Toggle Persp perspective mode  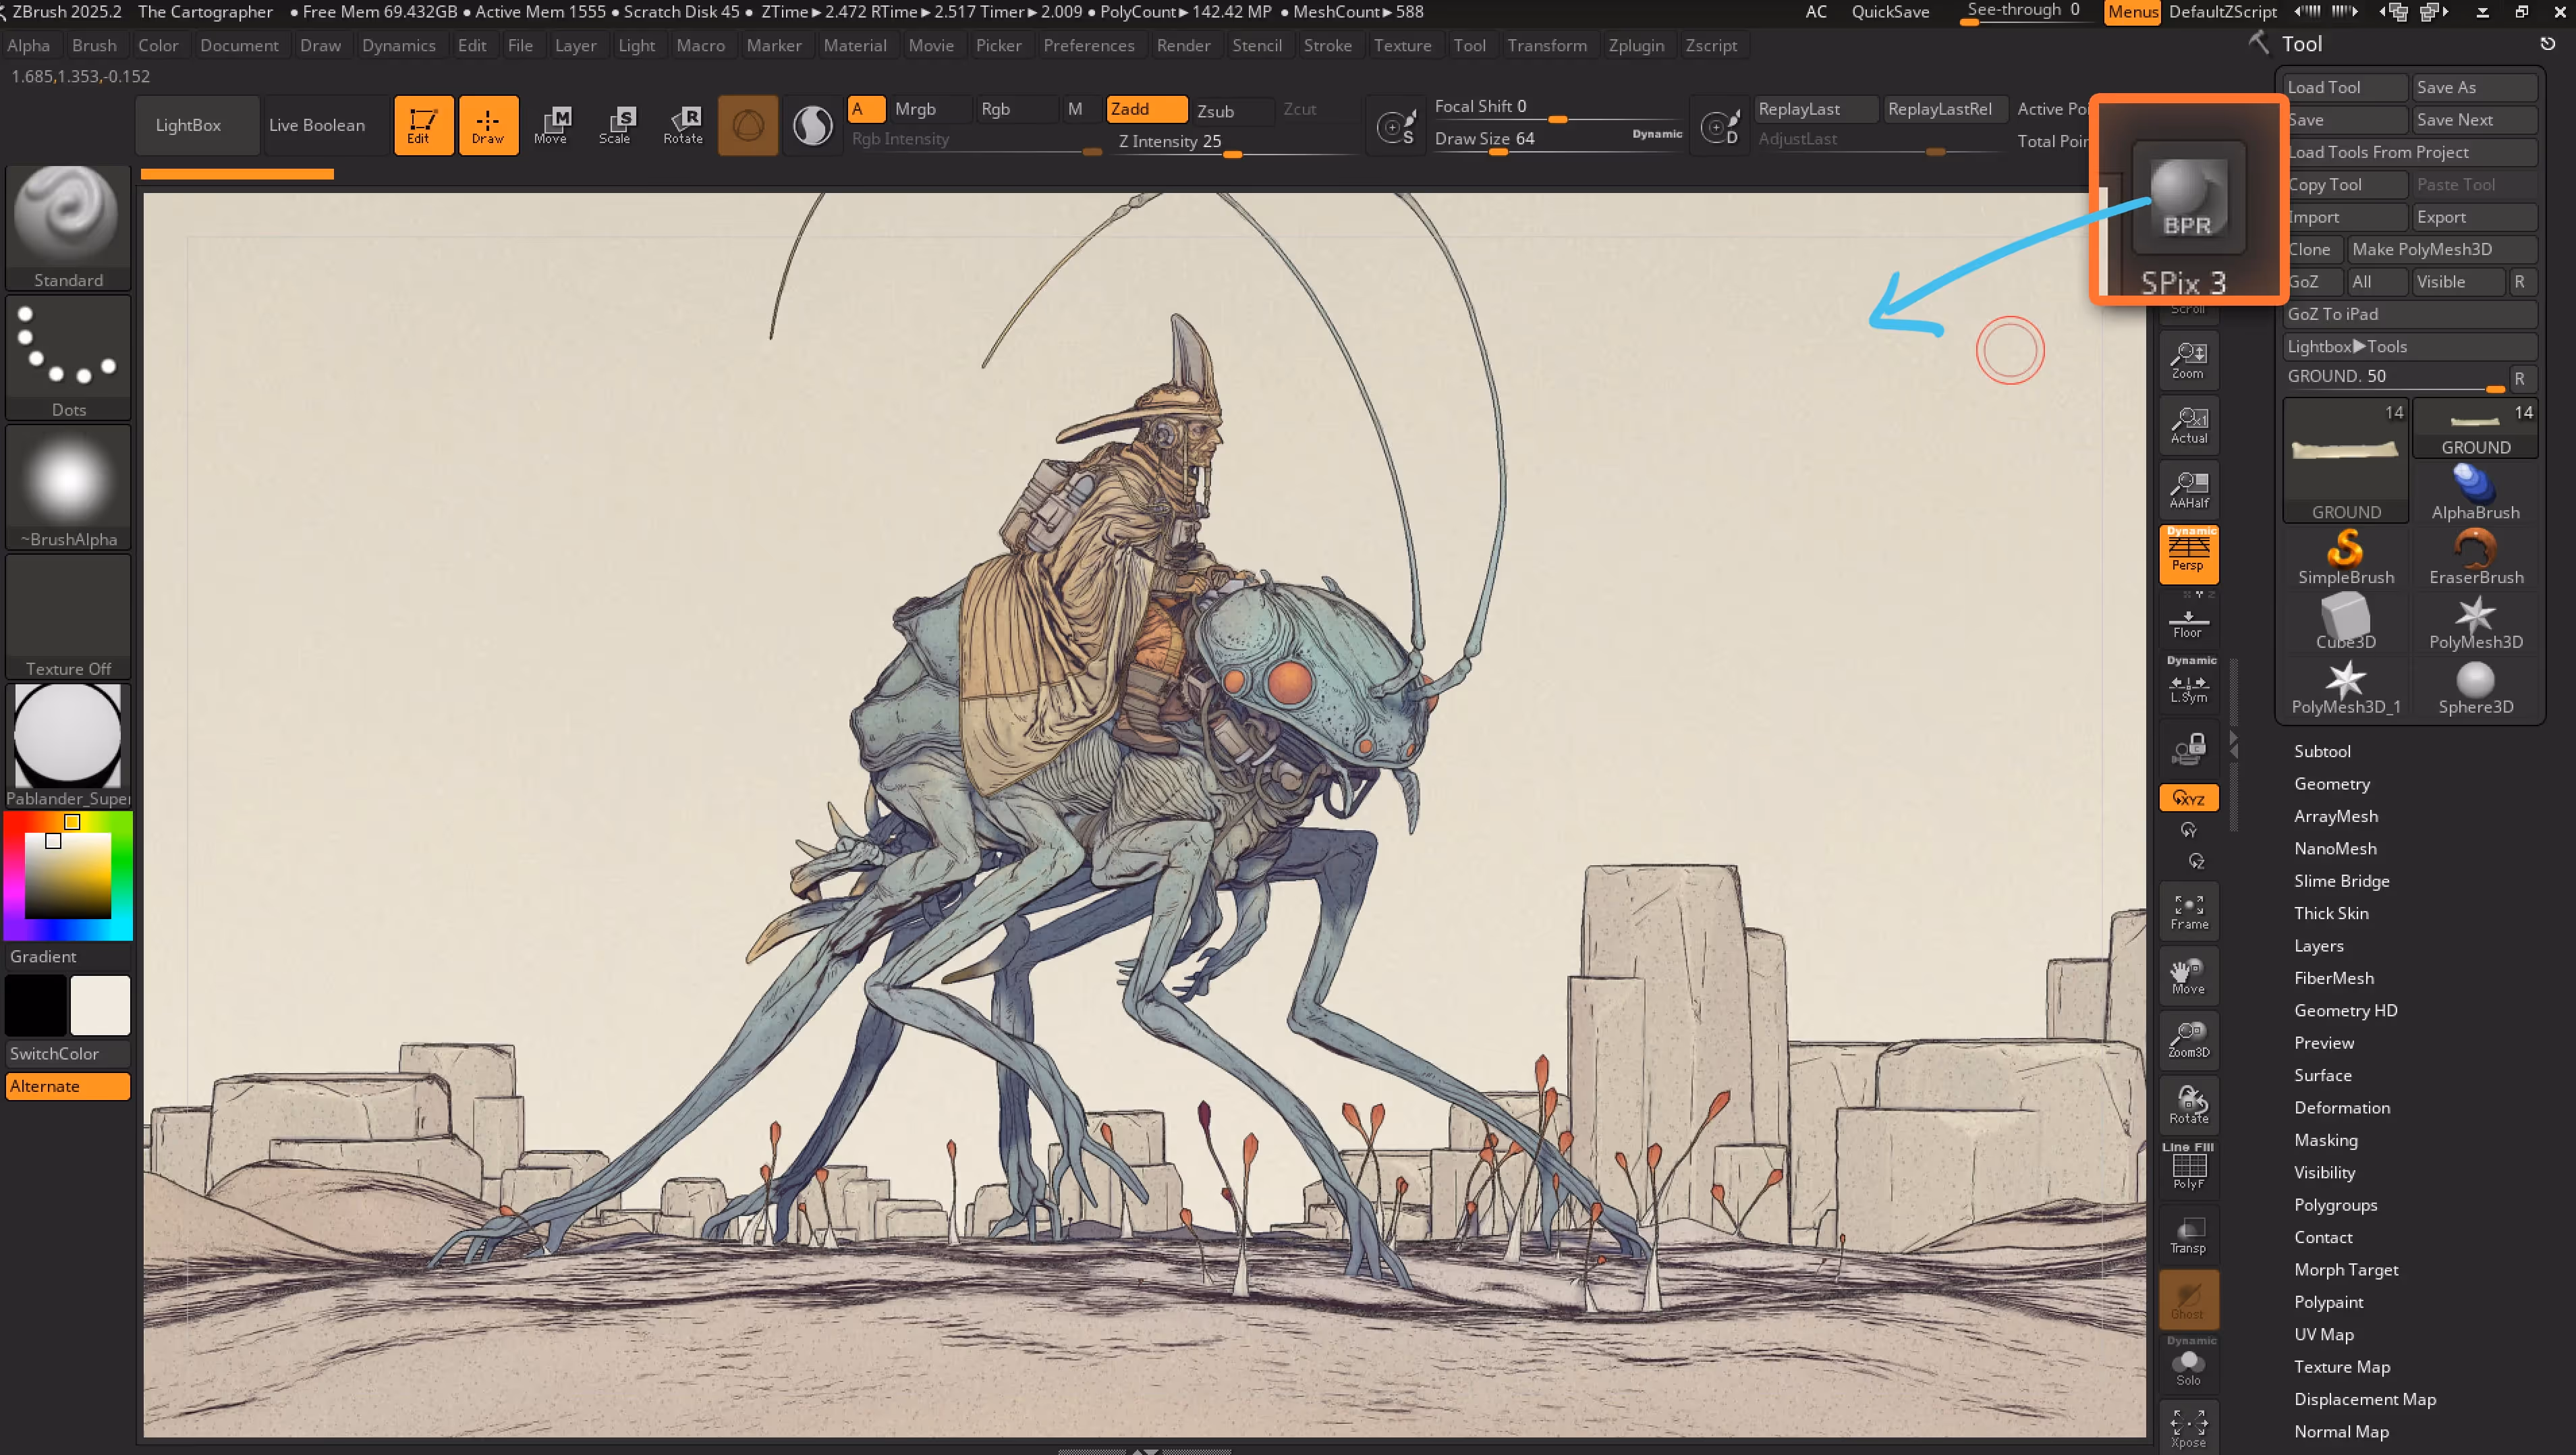[x=2189, y=553]
